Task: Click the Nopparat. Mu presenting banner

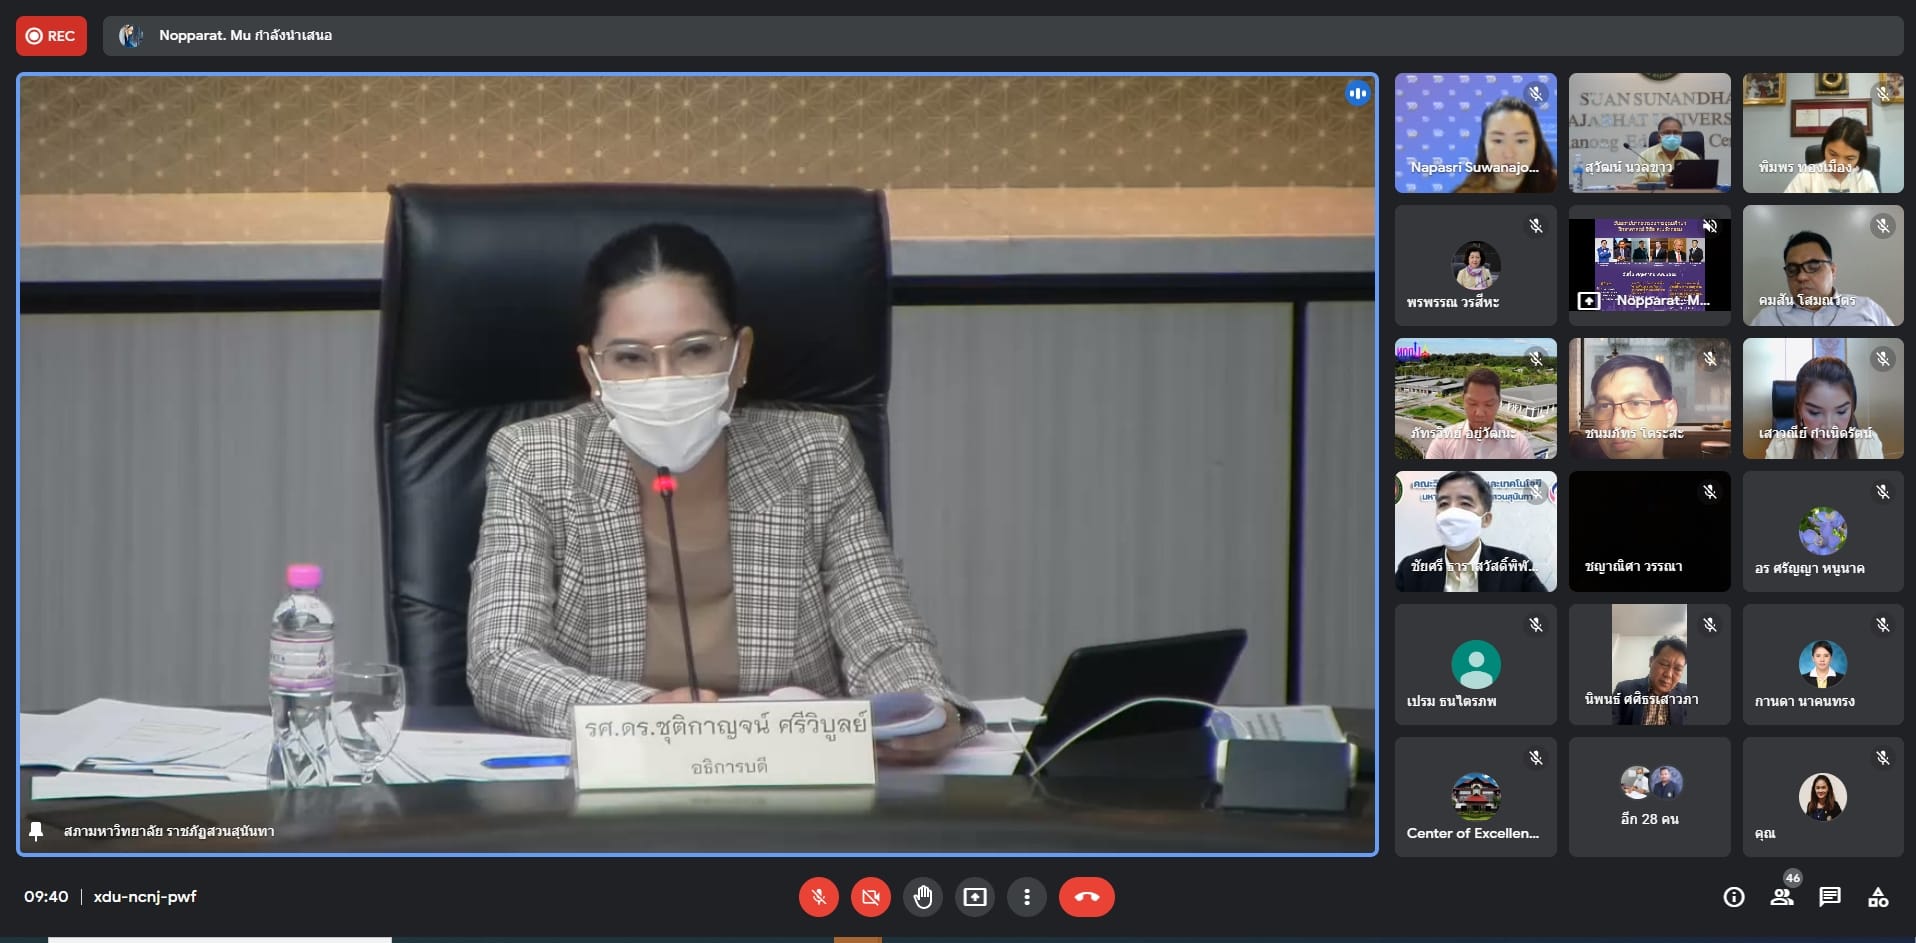Action: point(245,36)
